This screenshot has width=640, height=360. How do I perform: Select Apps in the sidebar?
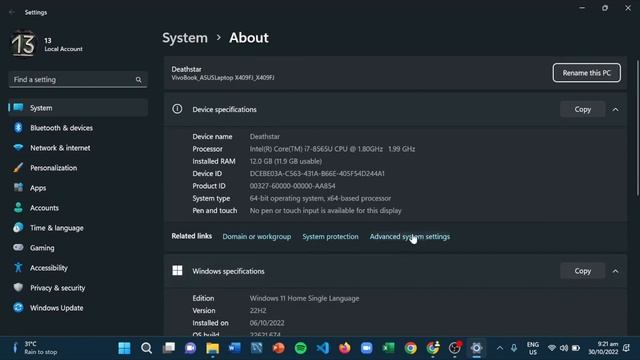tap(78, 188)
